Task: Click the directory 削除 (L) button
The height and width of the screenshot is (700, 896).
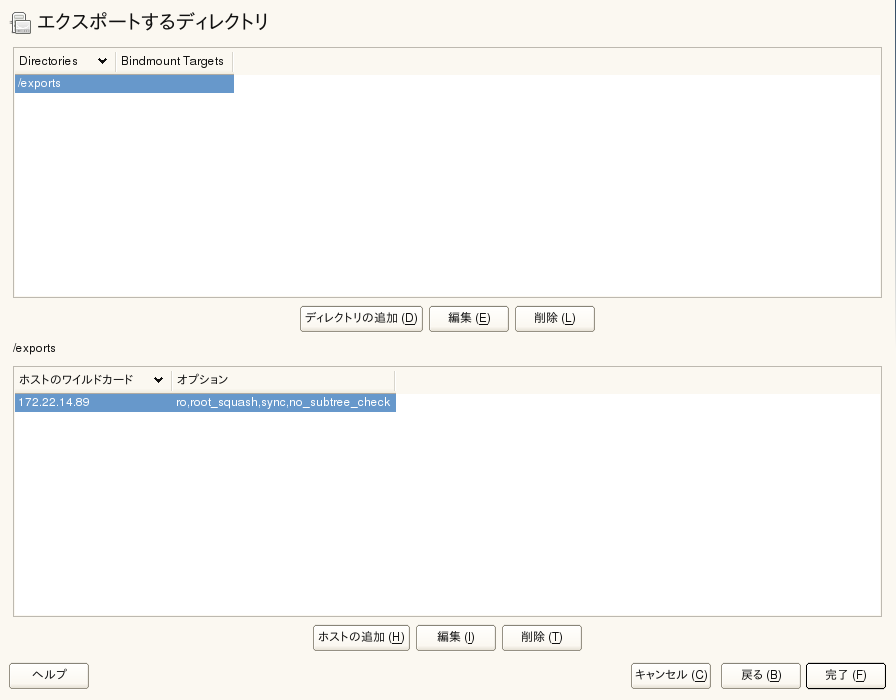Action: click(554, 318)
